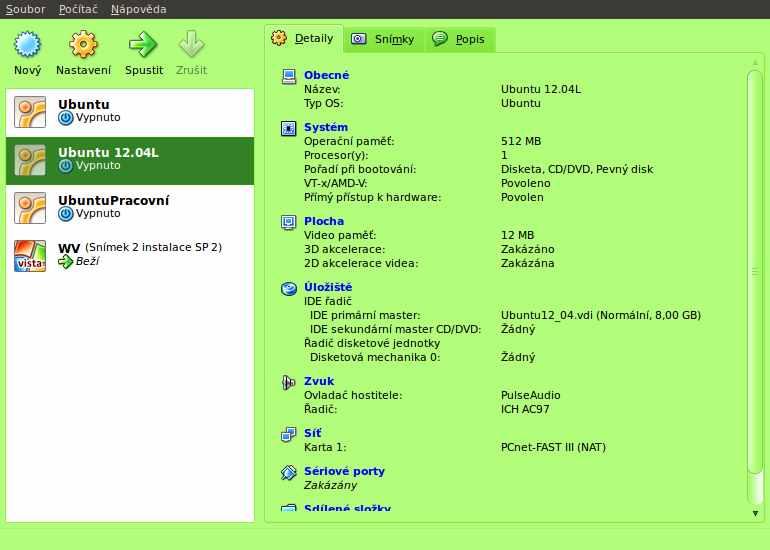Click the Síť network icon

click(289, 434)
